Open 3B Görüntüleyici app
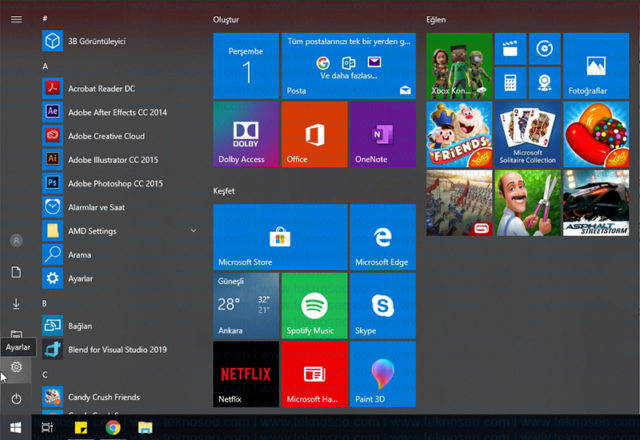640x440 pixels. click(x=120, y=41)
